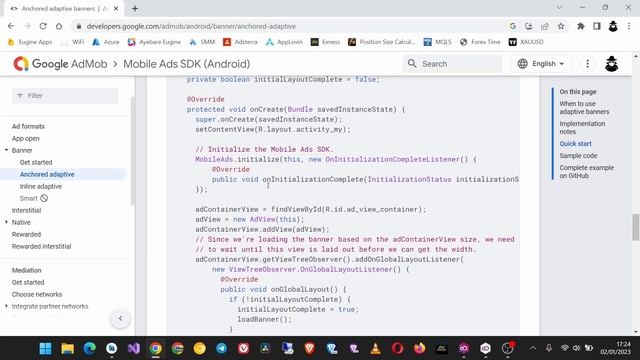Collapse the Banner navigation section
Viewport: 640px width, 360px height.
[7, 150]
